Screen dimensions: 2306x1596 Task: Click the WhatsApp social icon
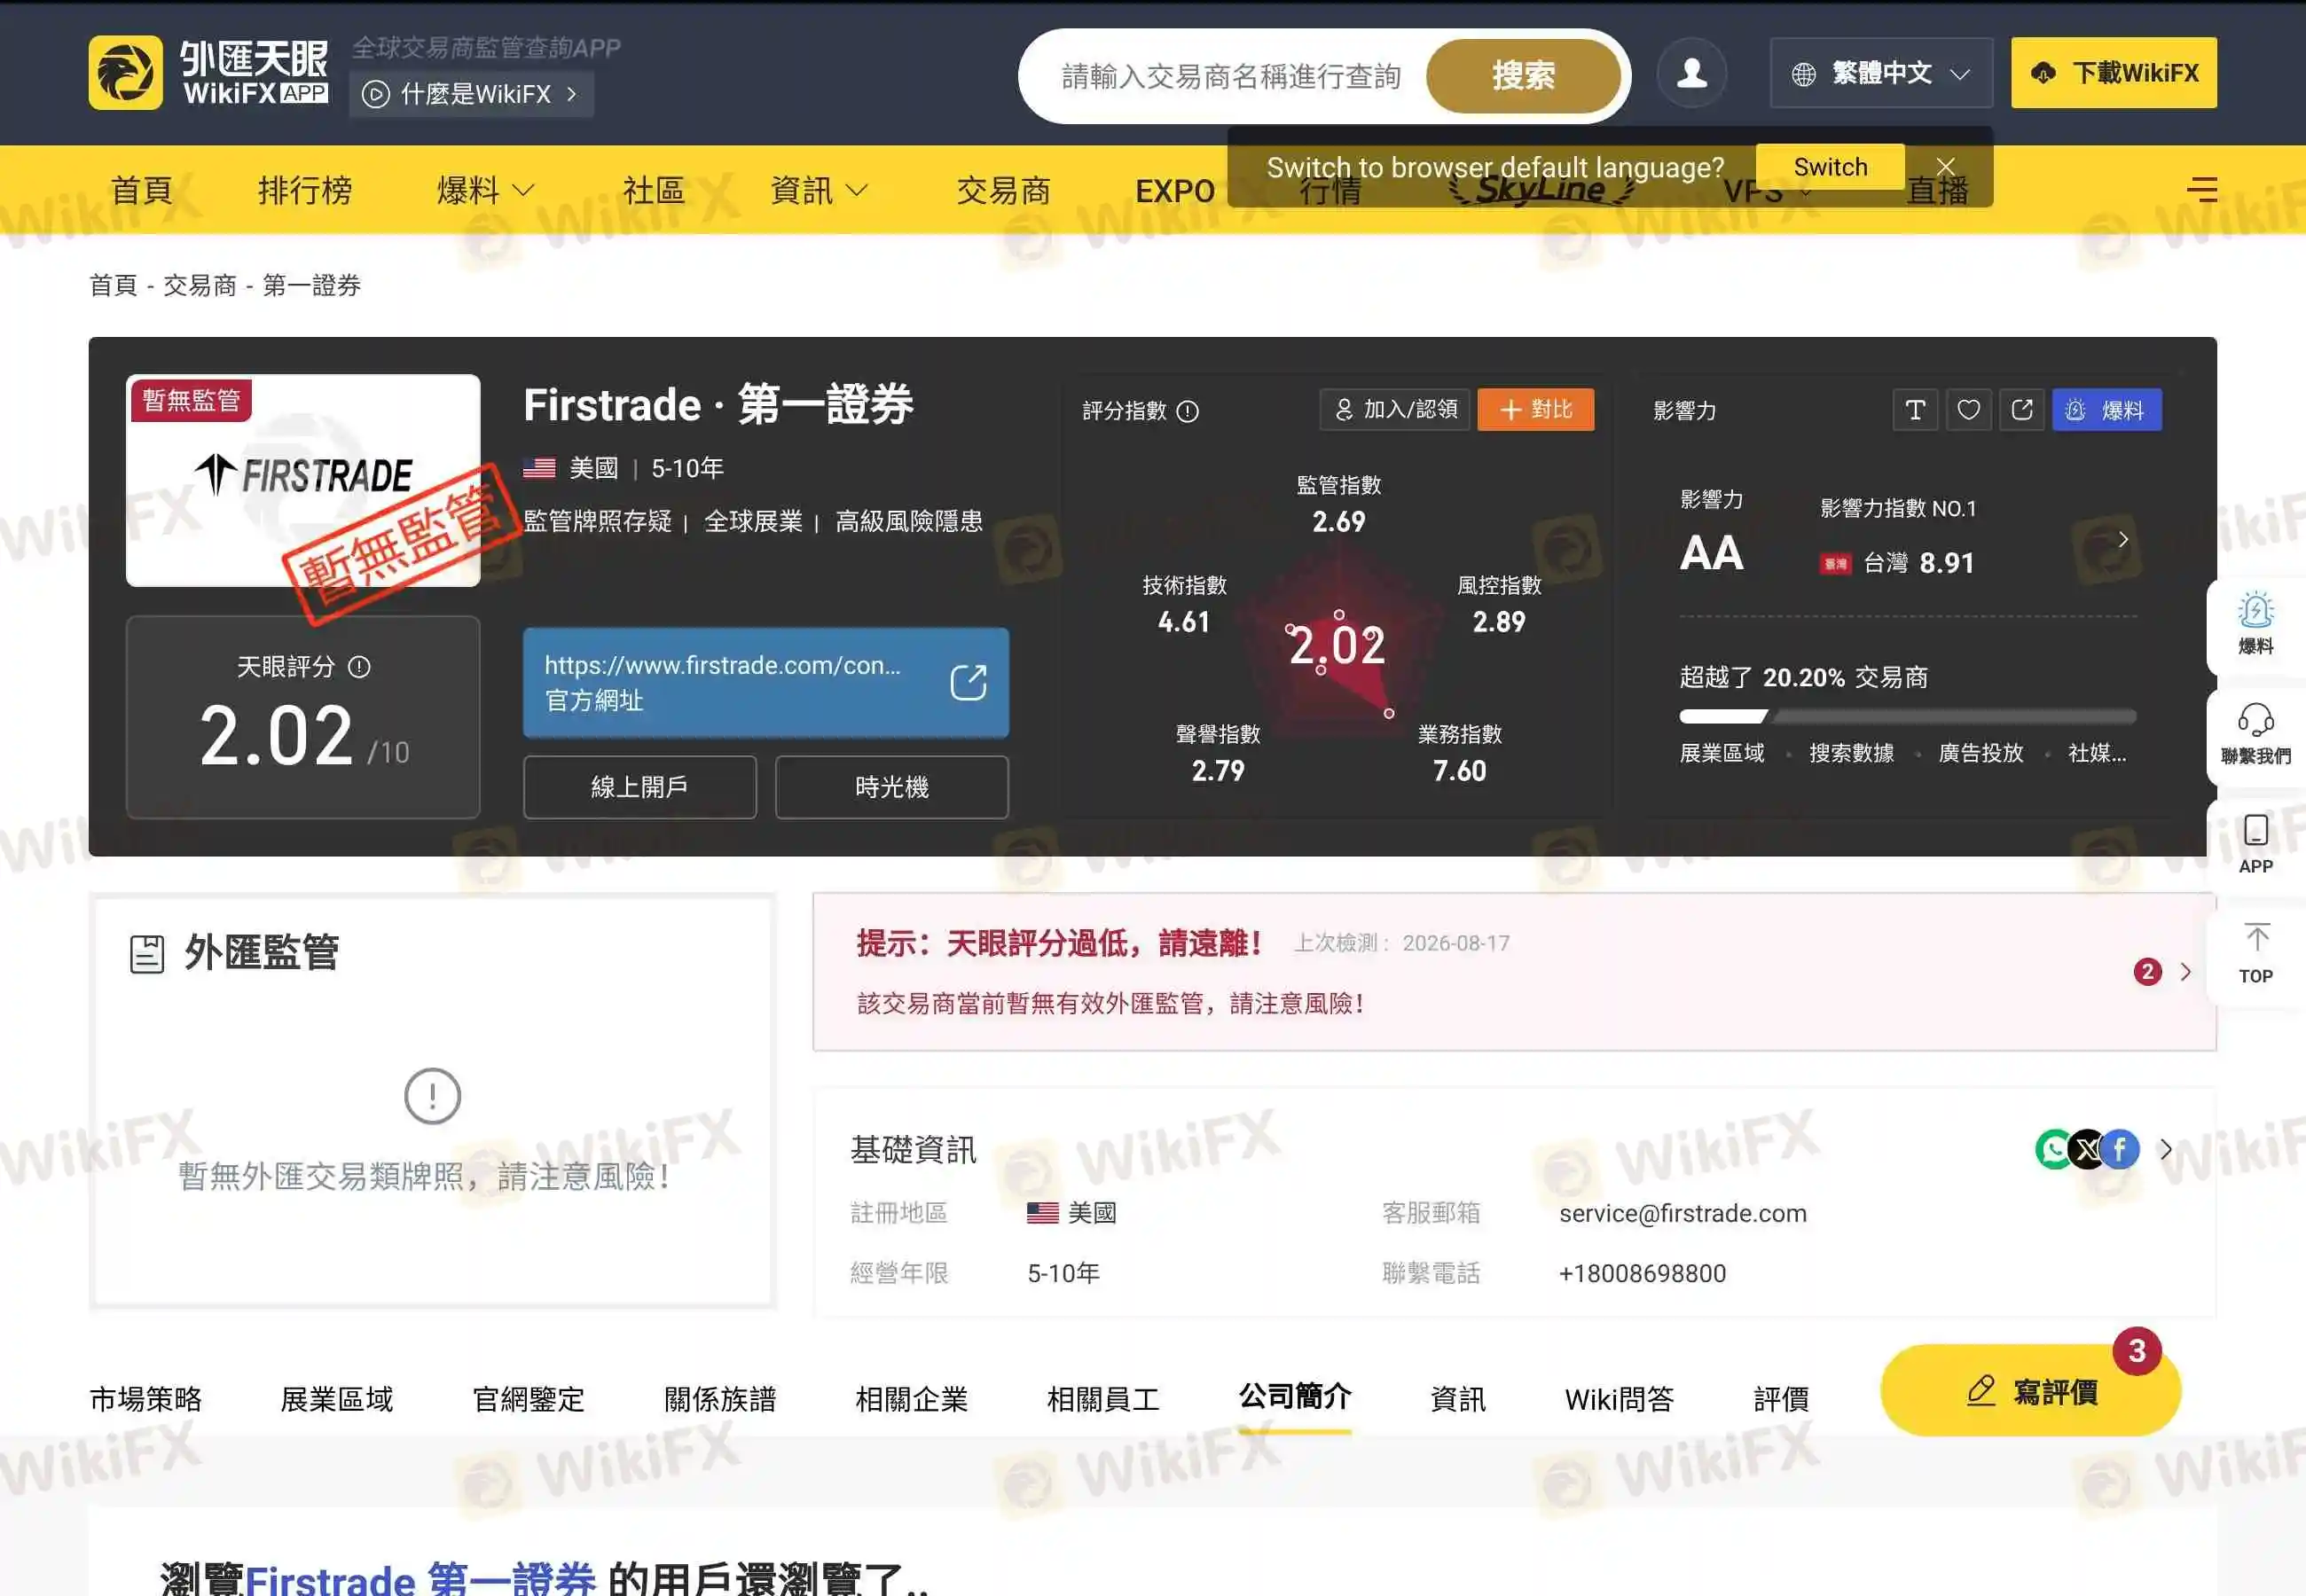coord(2053,1149)
